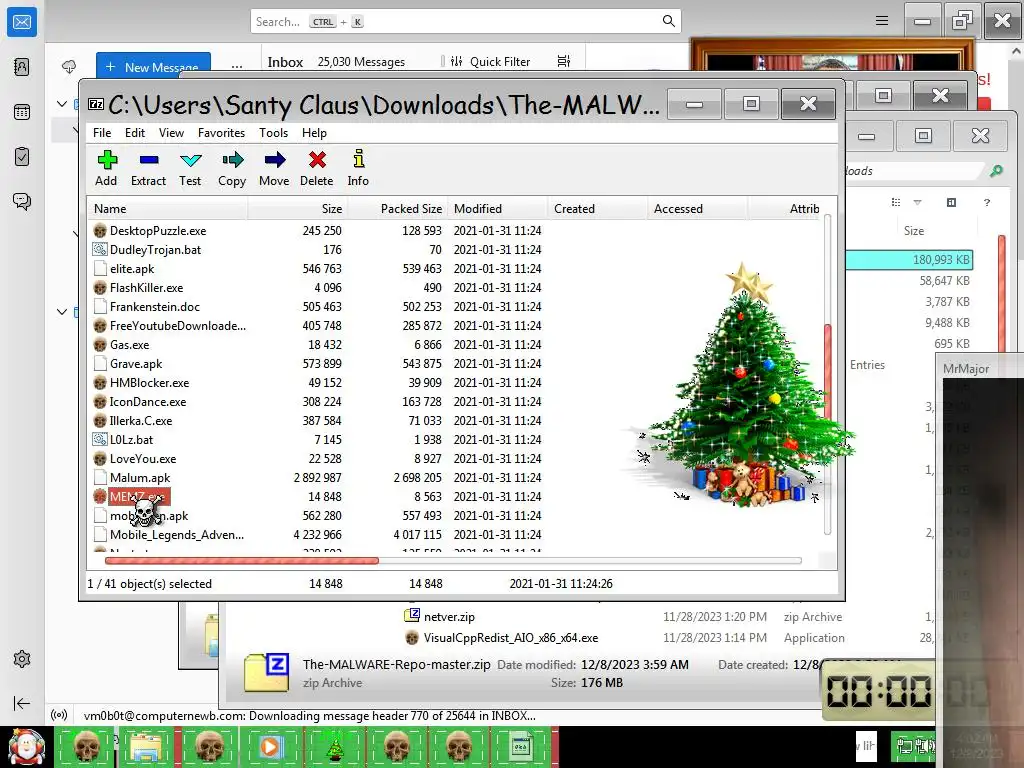Collapse the lower account folder tree chevron
This screenshot has height=768, width=1024.
pyautogui.click(x=61, y=312)
